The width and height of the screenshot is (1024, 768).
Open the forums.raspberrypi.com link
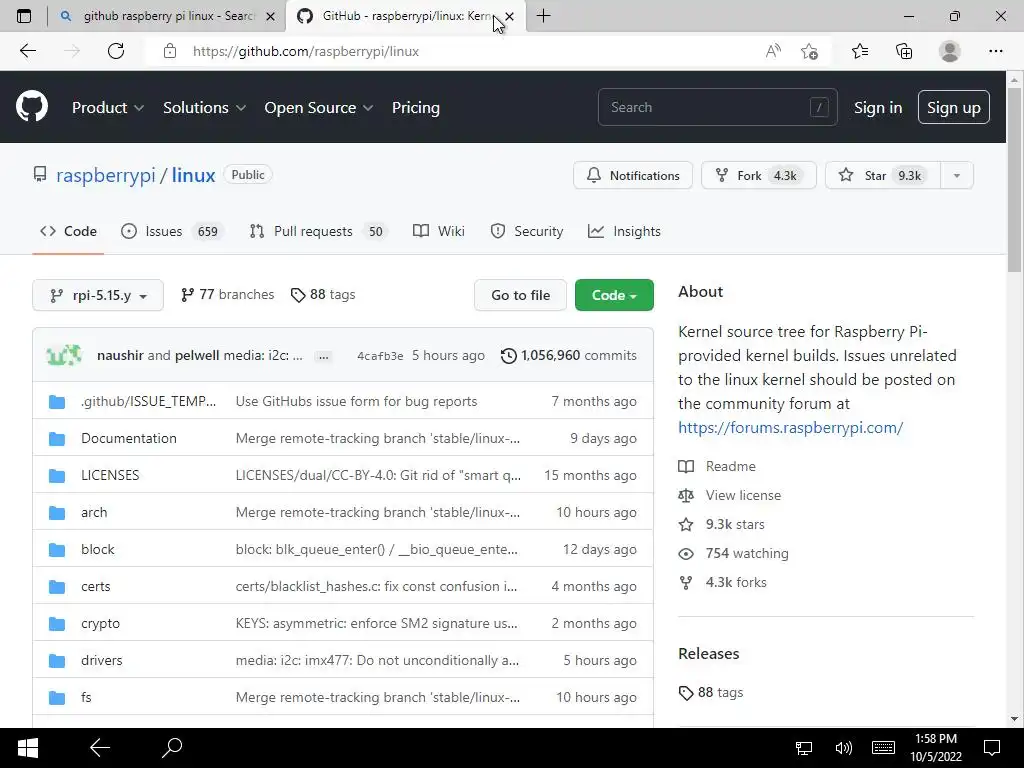point(790,428)
